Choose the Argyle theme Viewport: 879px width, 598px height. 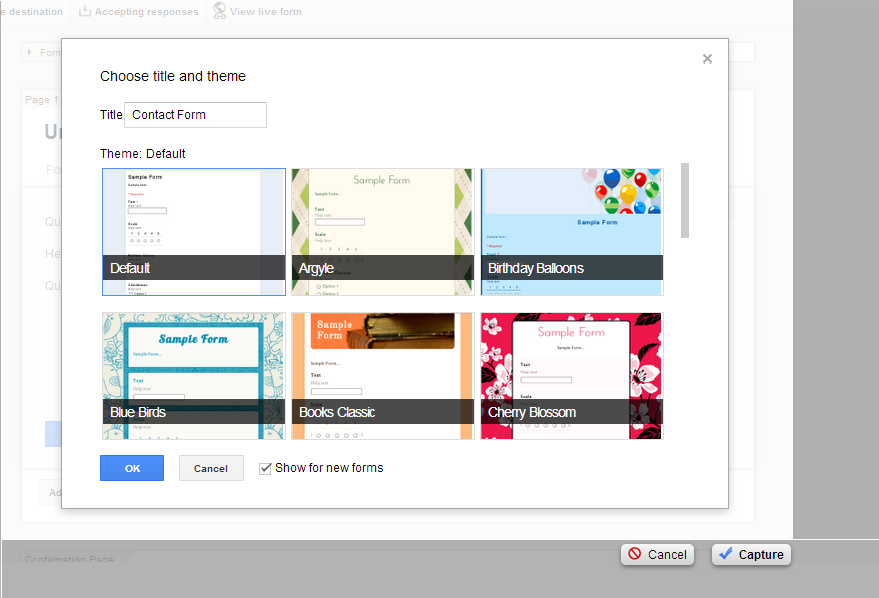click(x=382, y=231)
